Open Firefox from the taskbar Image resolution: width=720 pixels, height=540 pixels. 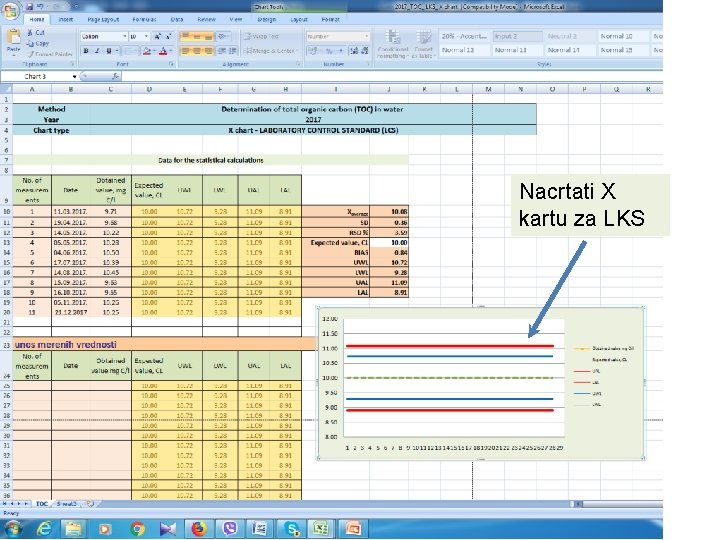coord(198,529)
